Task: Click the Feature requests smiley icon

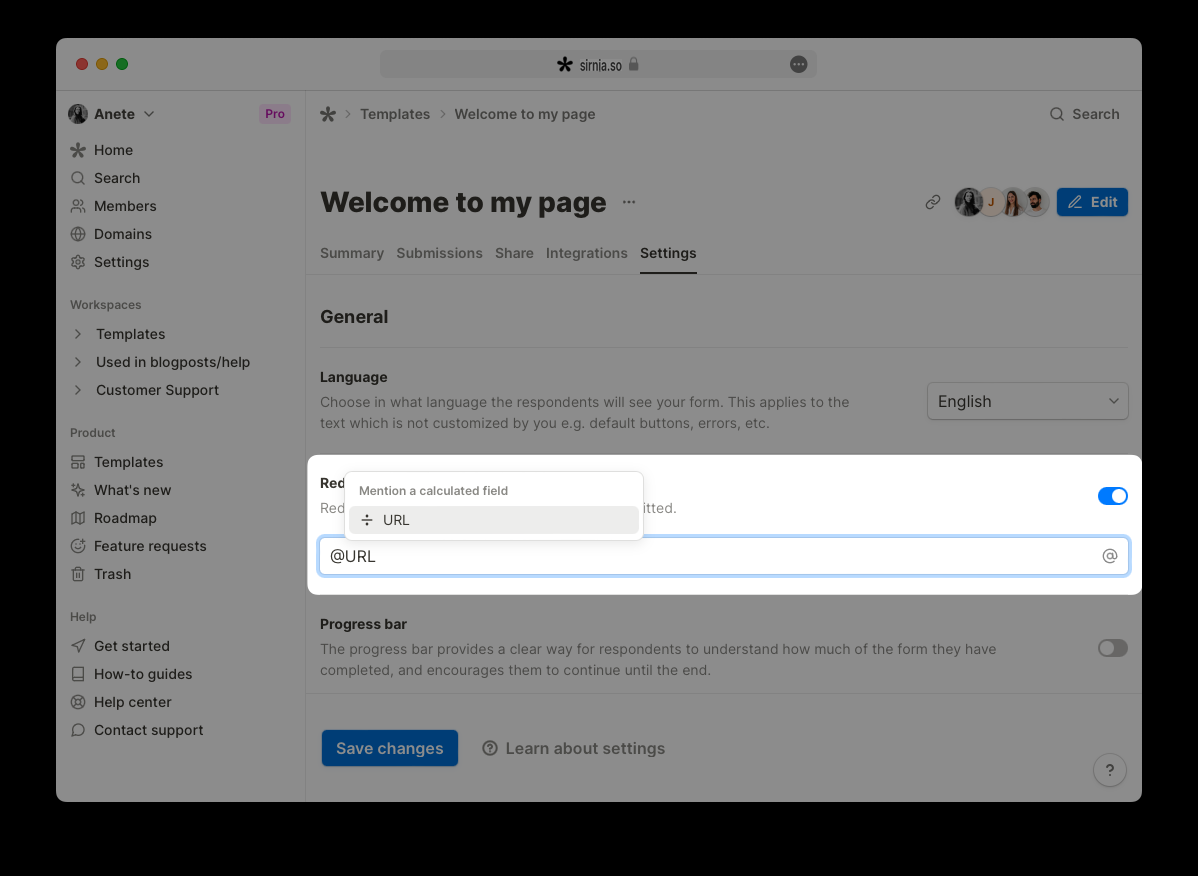Action: click(78, 546)
